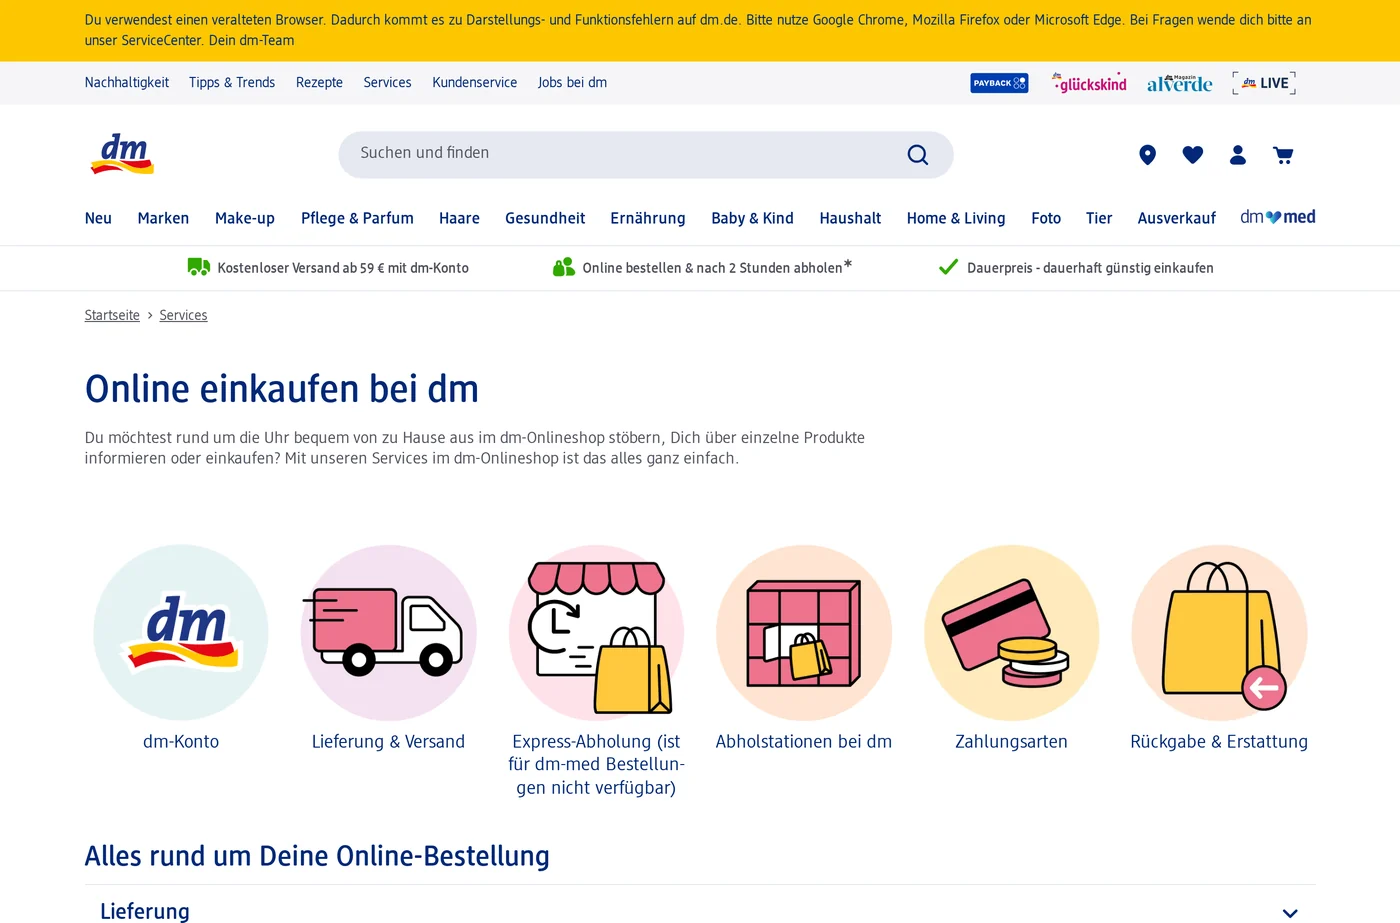
Task: Click the search magnifier icon
Action: click(x=918, y=155)
